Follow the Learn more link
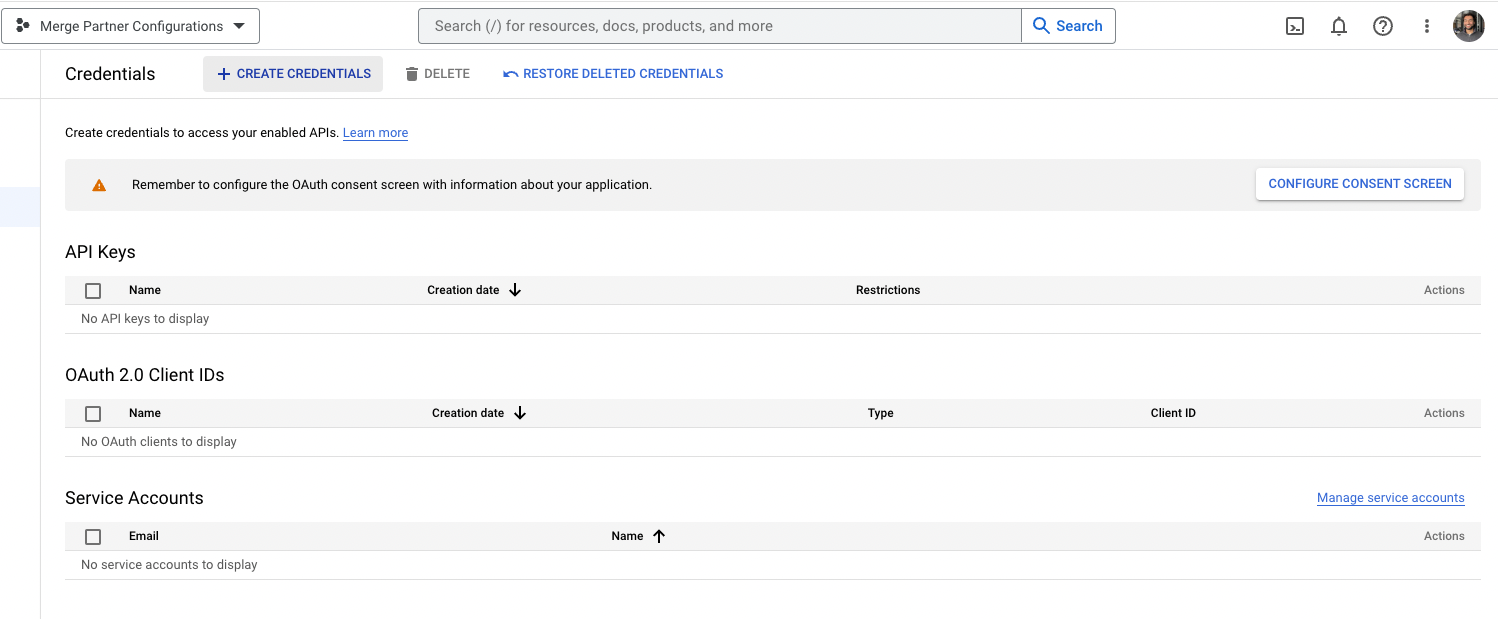The height and width of the screenshot is (619, 1498). [375, 133]
